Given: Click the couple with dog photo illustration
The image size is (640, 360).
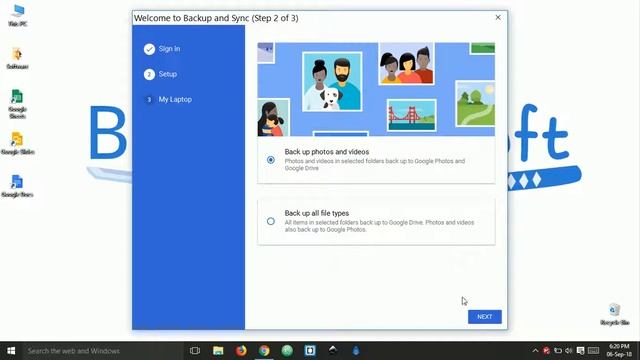Looking at the screenshot, I should (x=332, y=81).
